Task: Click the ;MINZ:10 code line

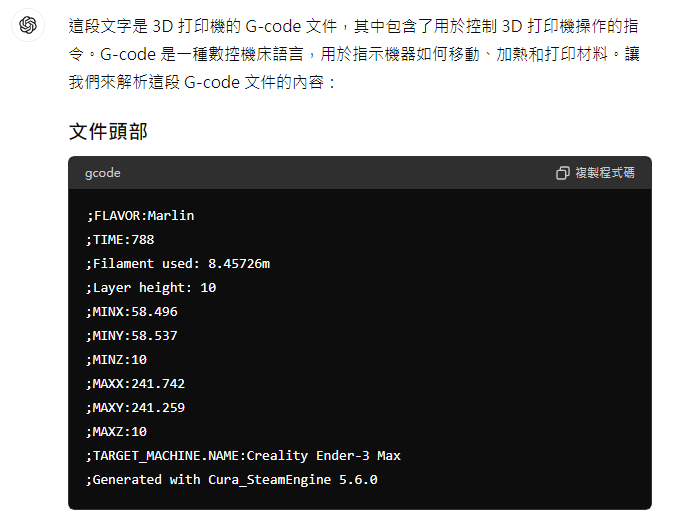Action: [x=116, y=360]
